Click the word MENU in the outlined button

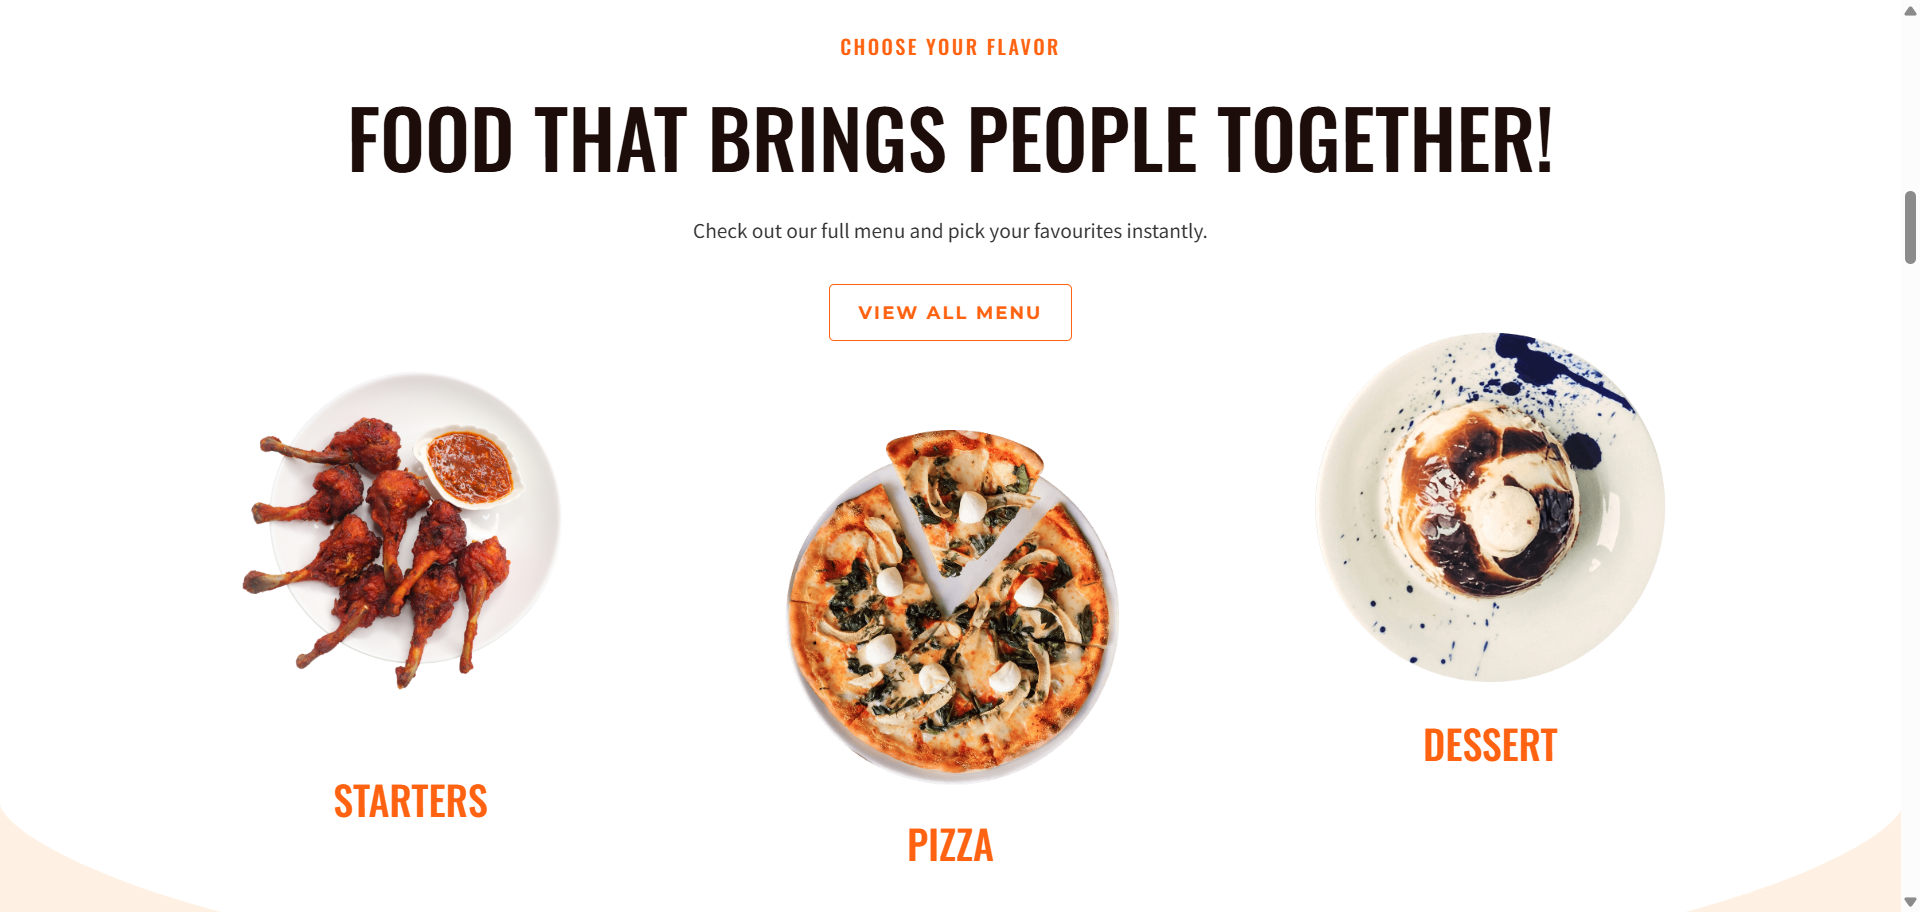point(1008,313)
